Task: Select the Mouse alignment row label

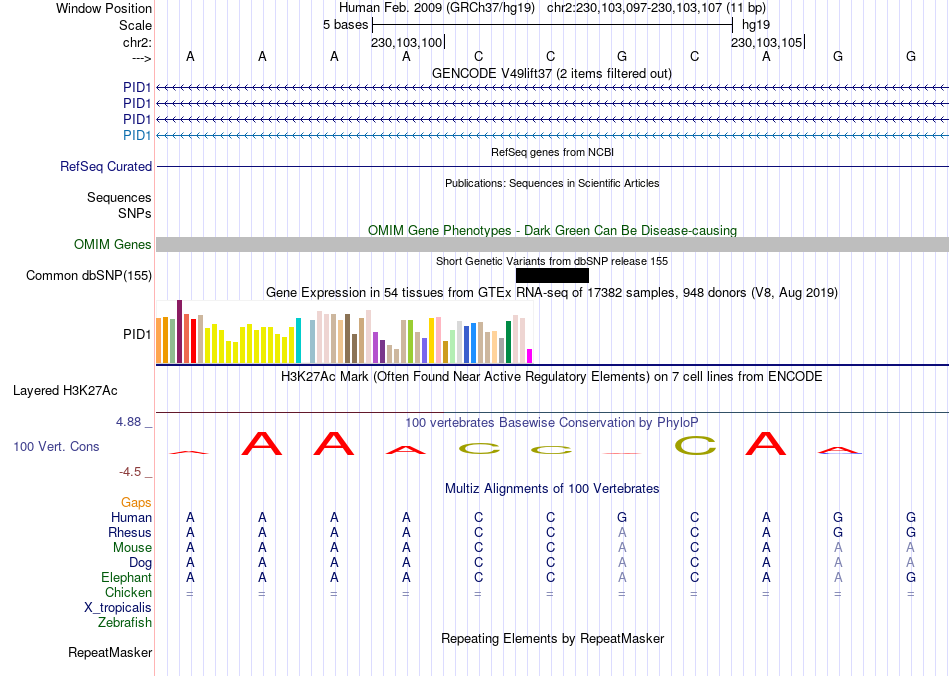Action: click(132, 548)
